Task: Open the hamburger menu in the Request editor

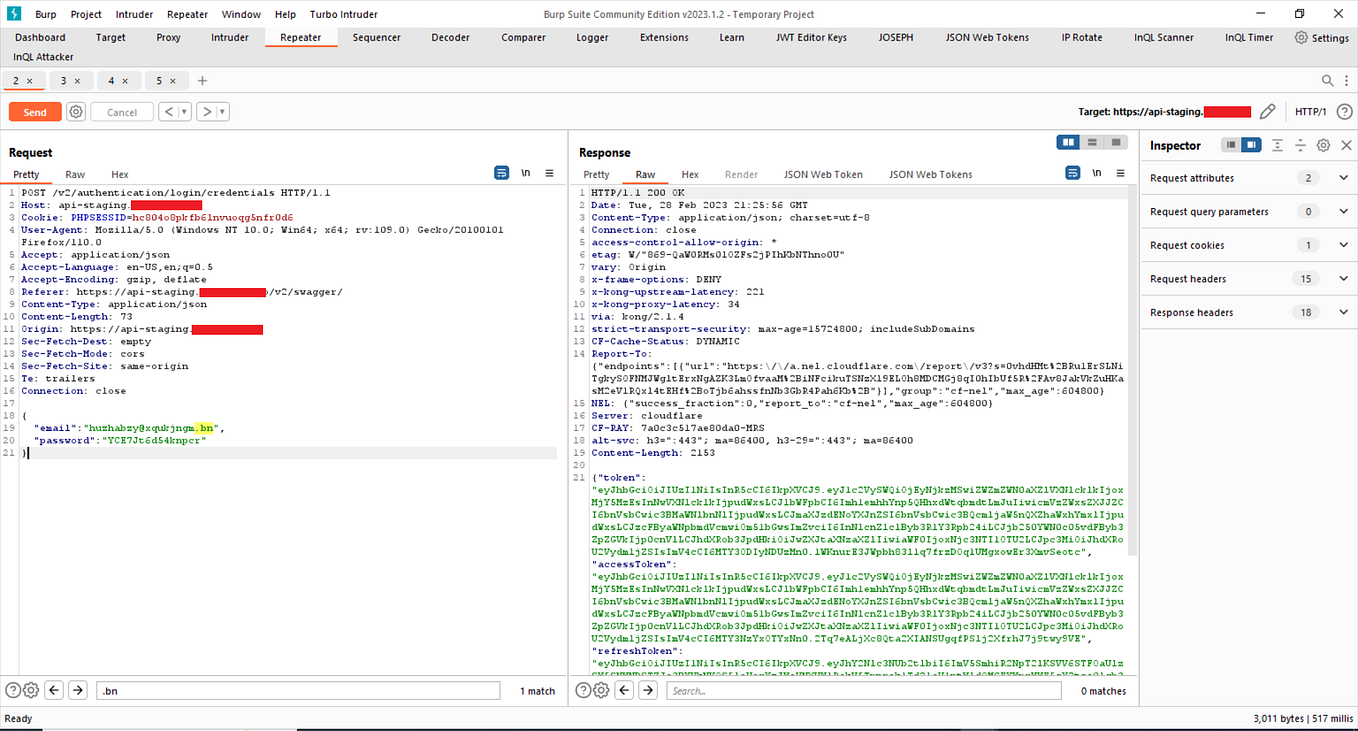Action: click(x=549, y=172)
